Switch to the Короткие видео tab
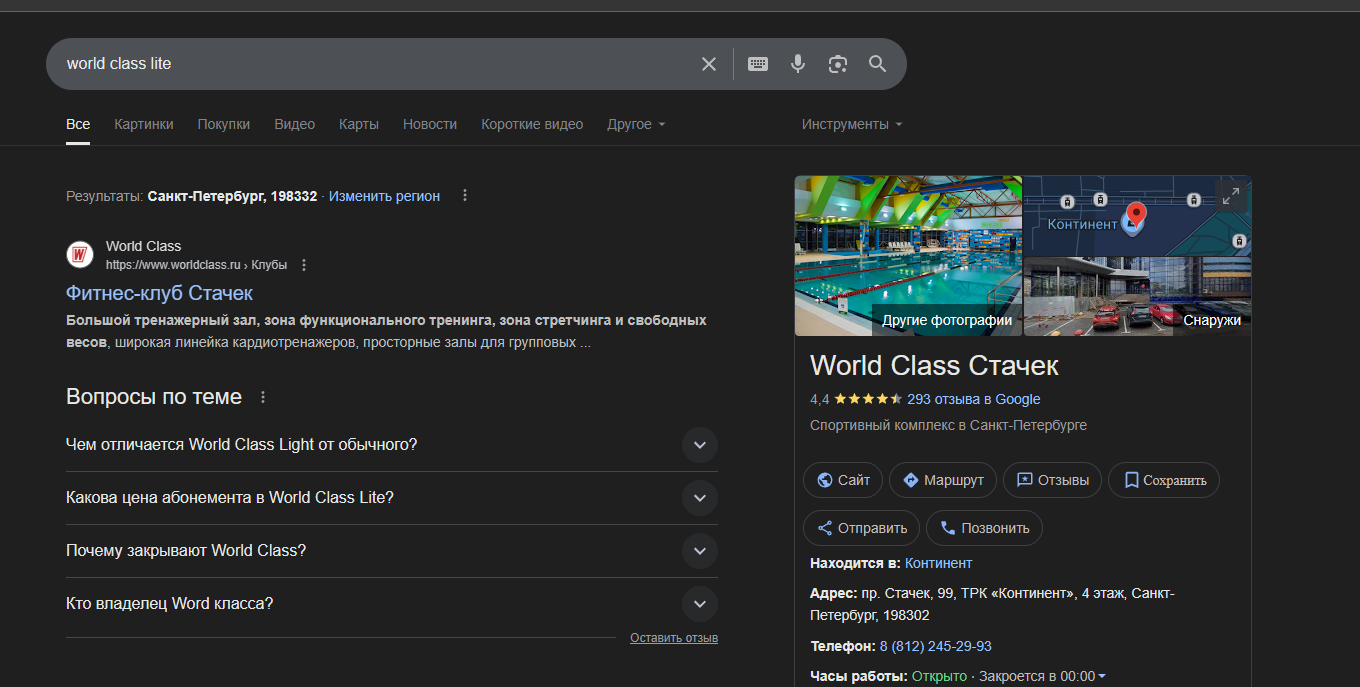This screenshot has height=687, width=1360. click(532, 124)
